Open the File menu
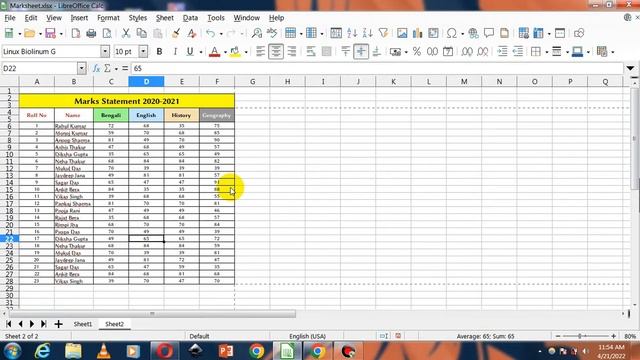 click(9, 18)
